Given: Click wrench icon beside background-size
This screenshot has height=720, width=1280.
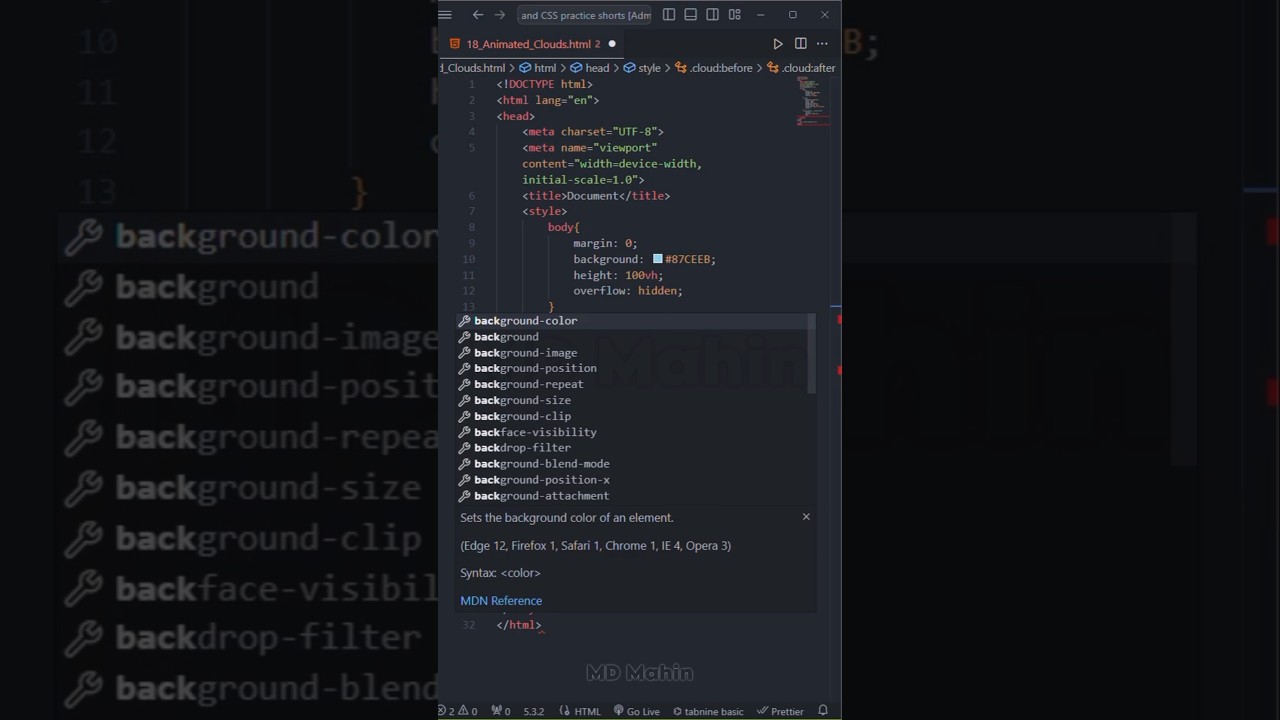Looking at the screenshot, I should click(x=464, y=400).
